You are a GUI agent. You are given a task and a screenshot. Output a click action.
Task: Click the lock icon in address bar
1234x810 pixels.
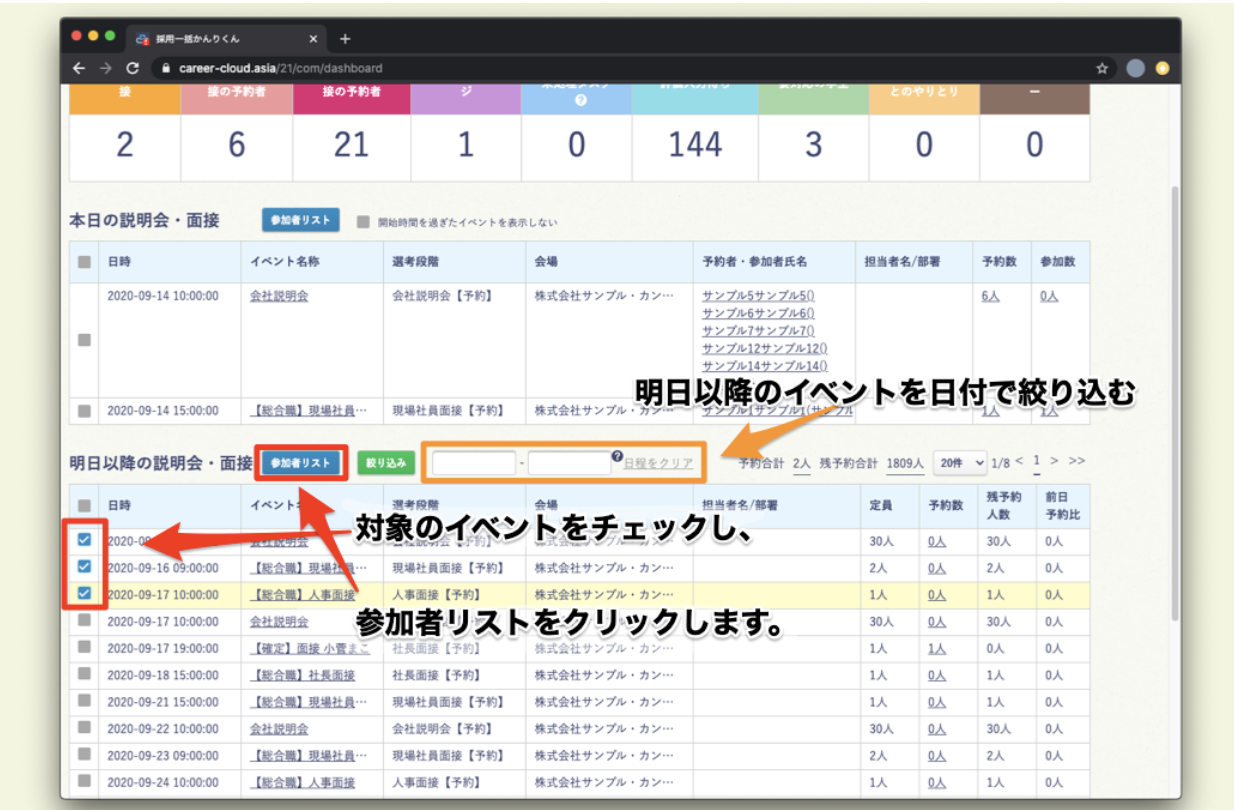[x=167, y=69]
